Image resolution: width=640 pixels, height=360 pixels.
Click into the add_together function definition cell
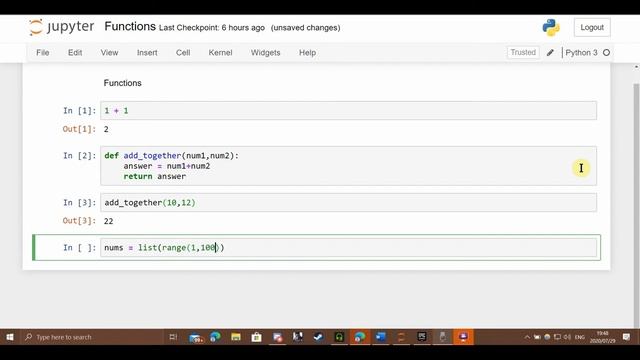pos(348,166)
